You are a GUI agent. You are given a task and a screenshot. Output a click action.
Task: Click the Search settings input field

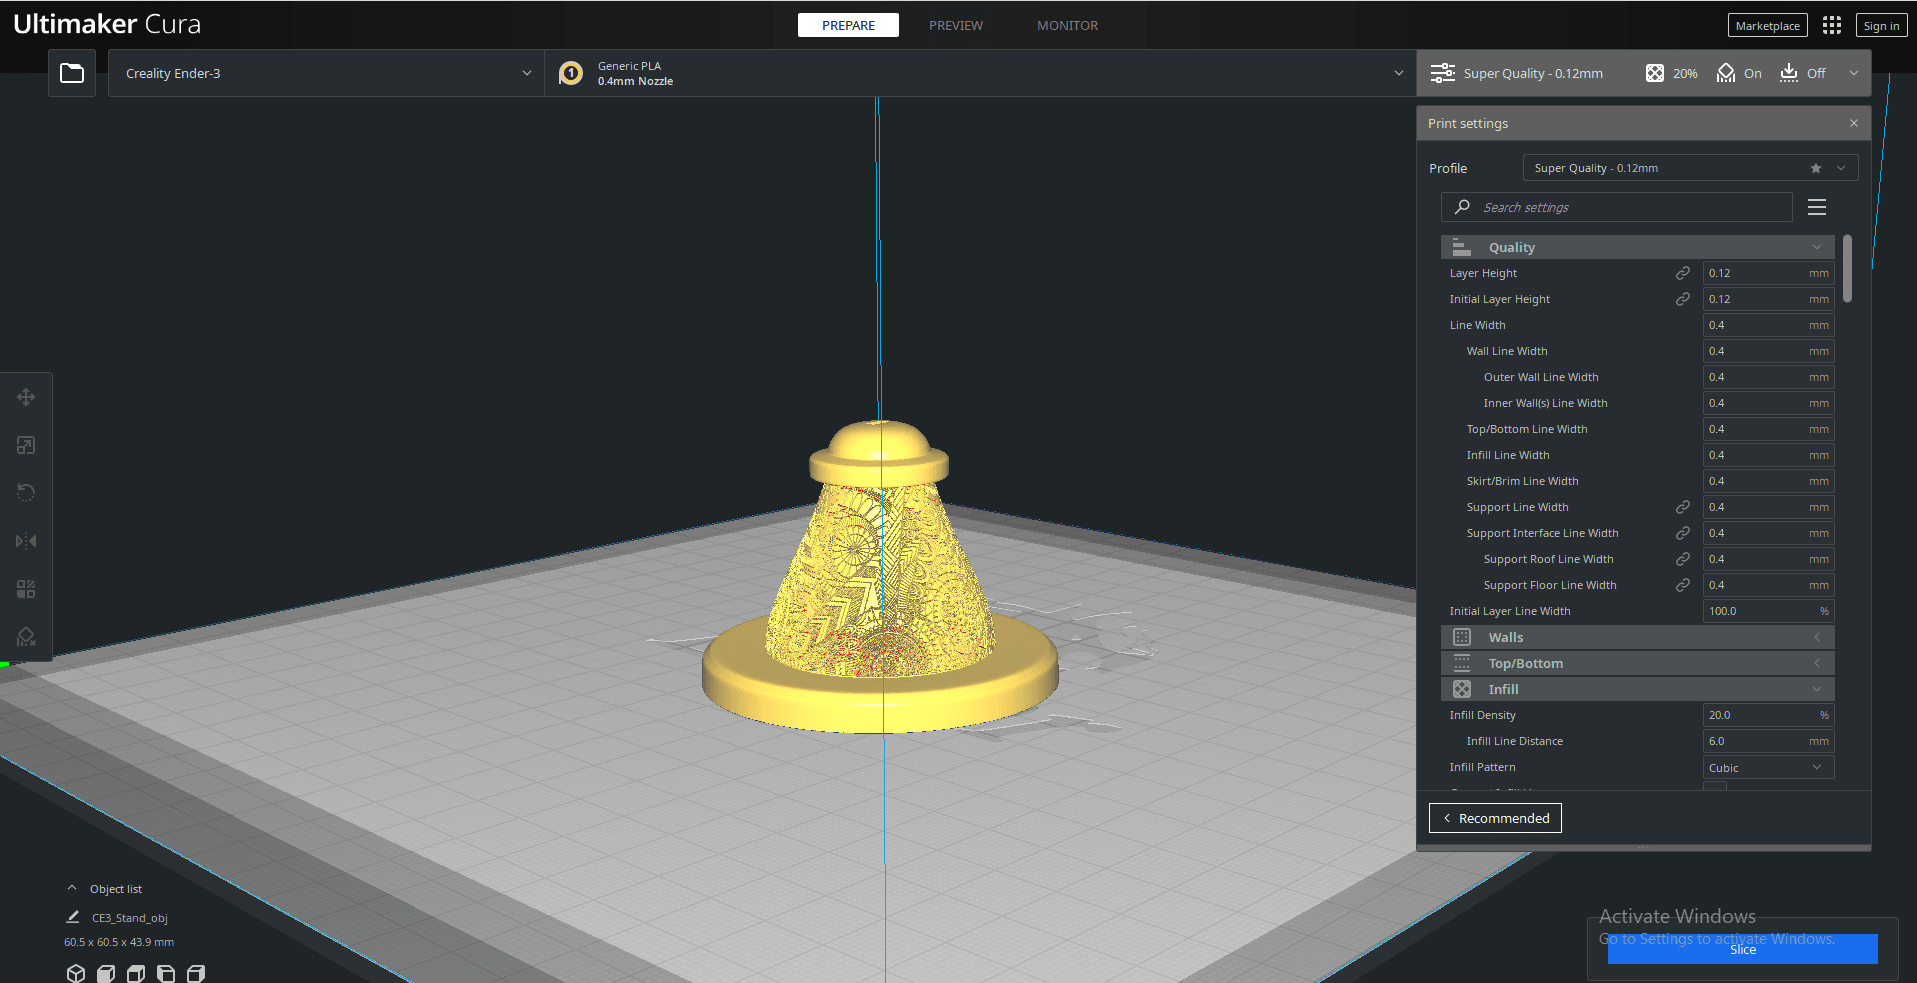(1617, 207)
